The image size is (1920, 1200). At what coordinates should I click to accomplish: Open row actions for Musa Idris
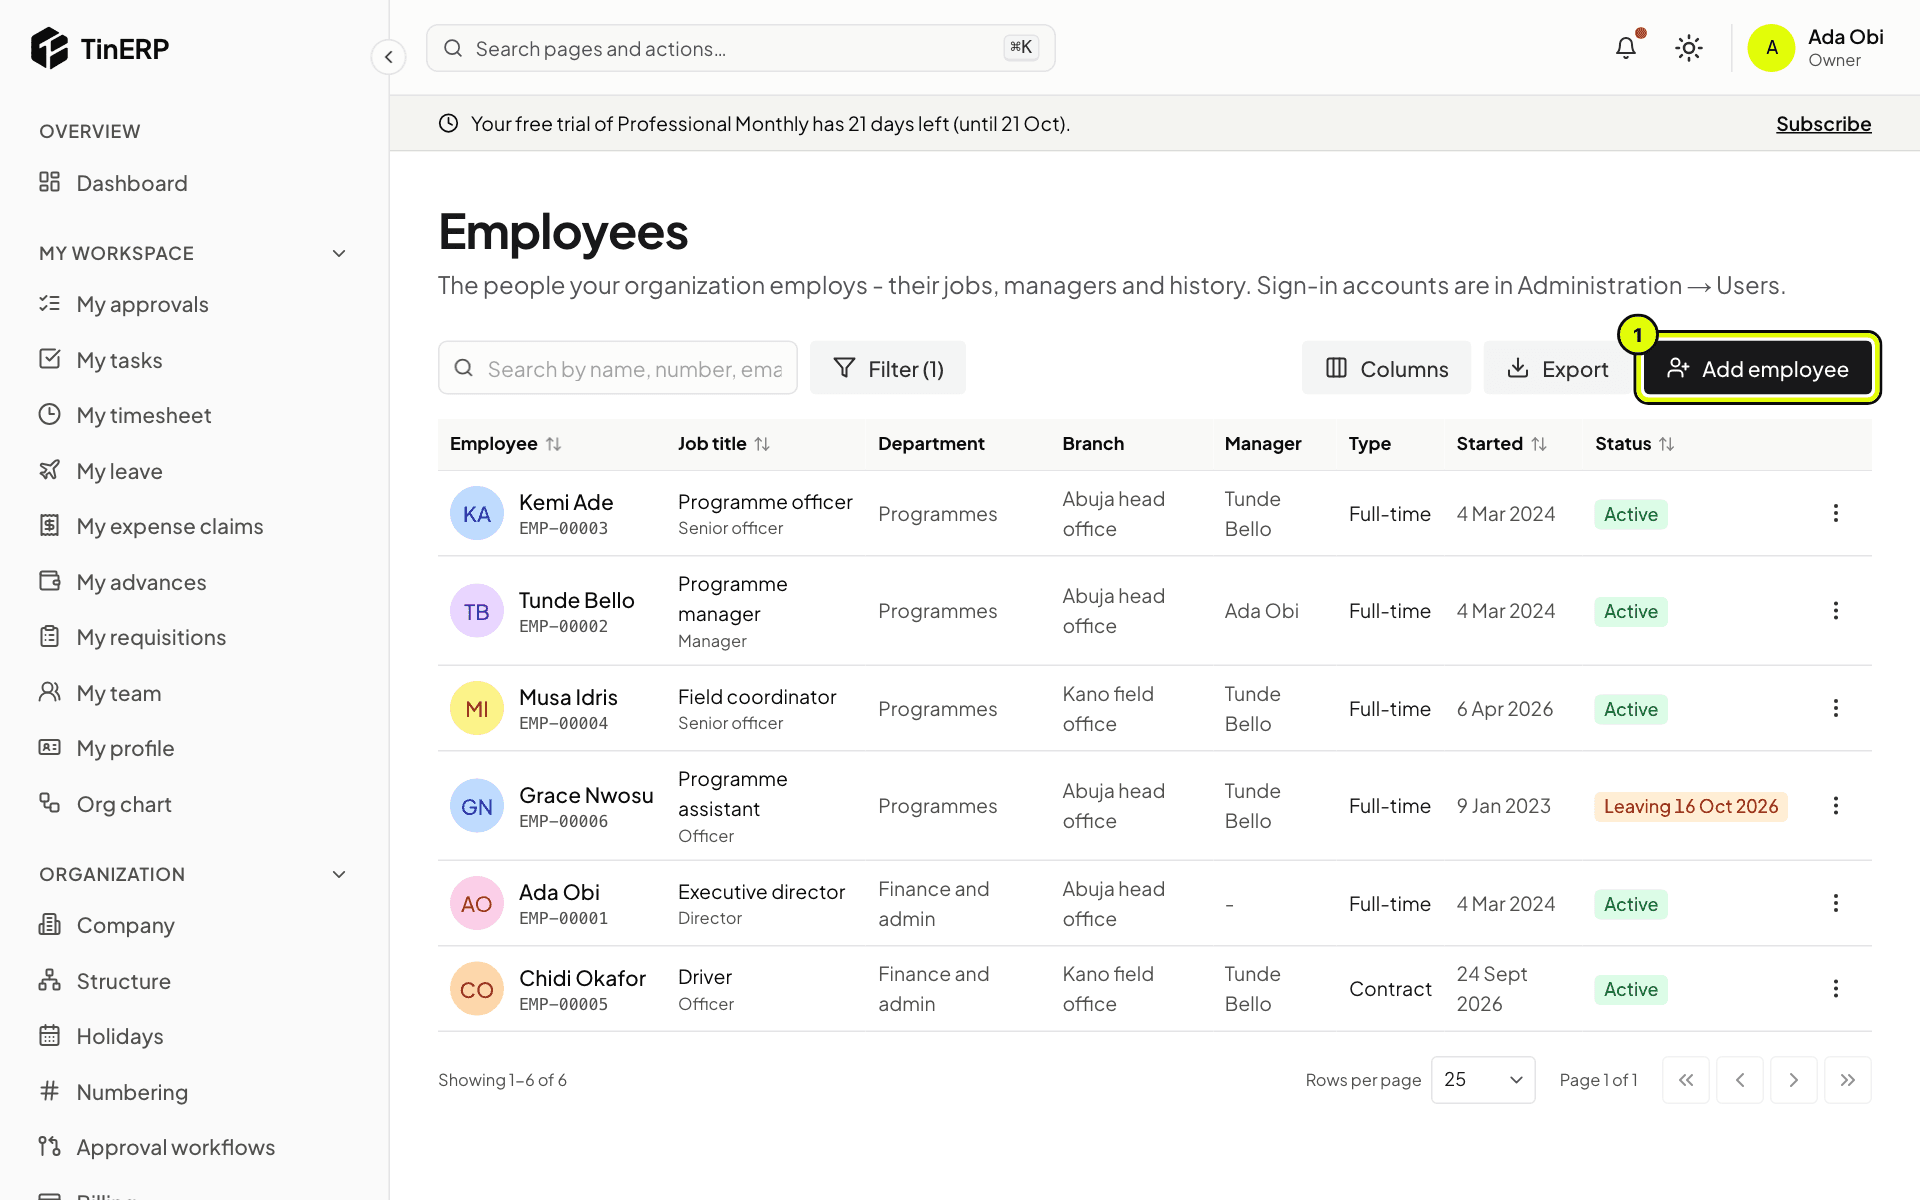(1835, 708)
